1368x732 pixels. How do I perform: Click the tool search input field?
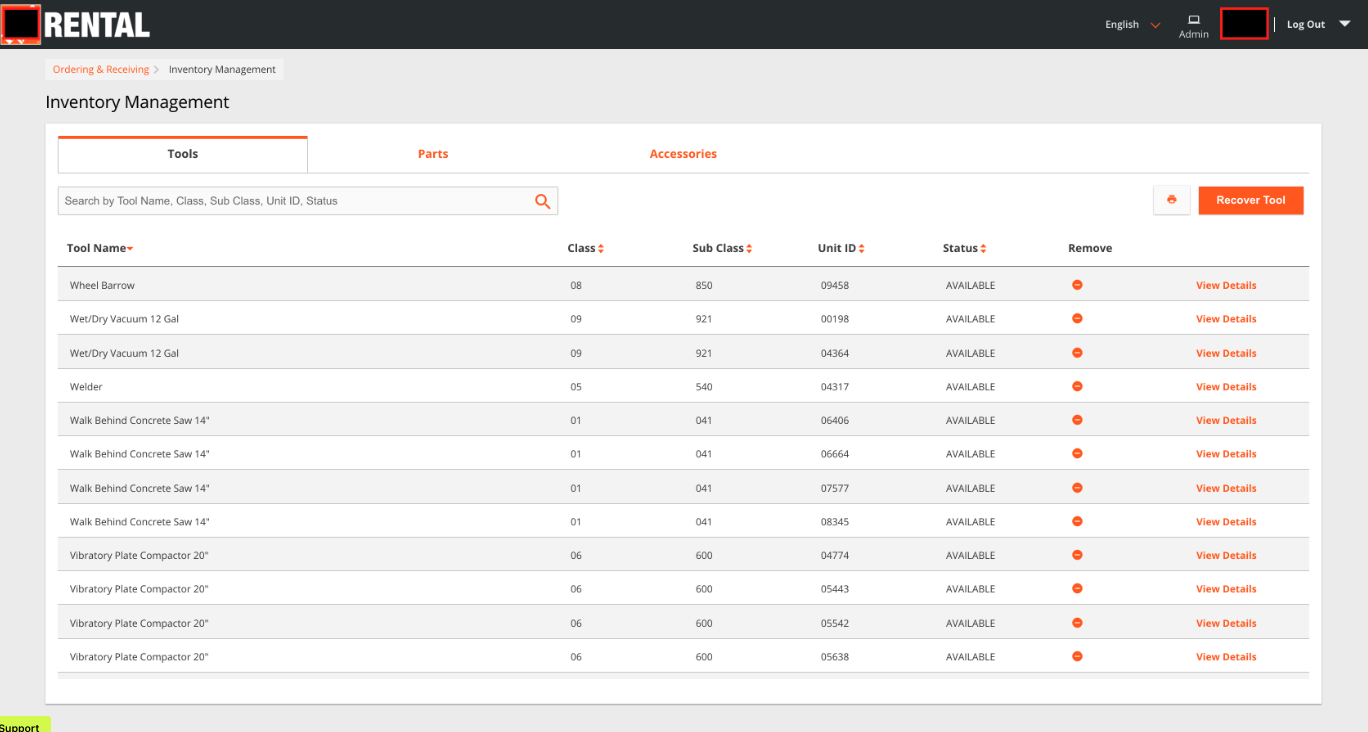(x=295, y=201)
